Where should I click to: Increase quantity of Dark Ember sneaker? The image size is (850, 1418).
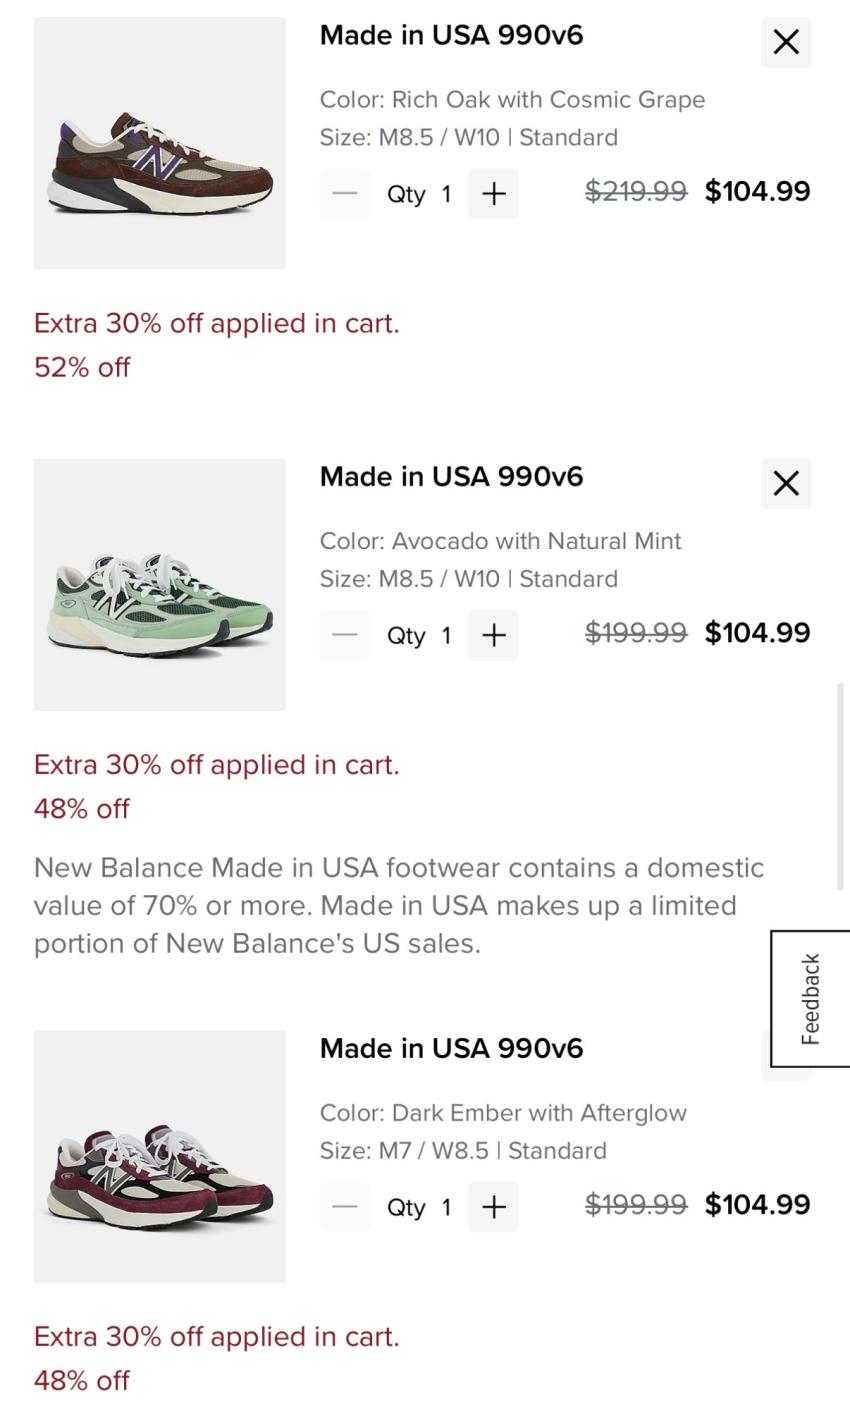coord(493,1207)
